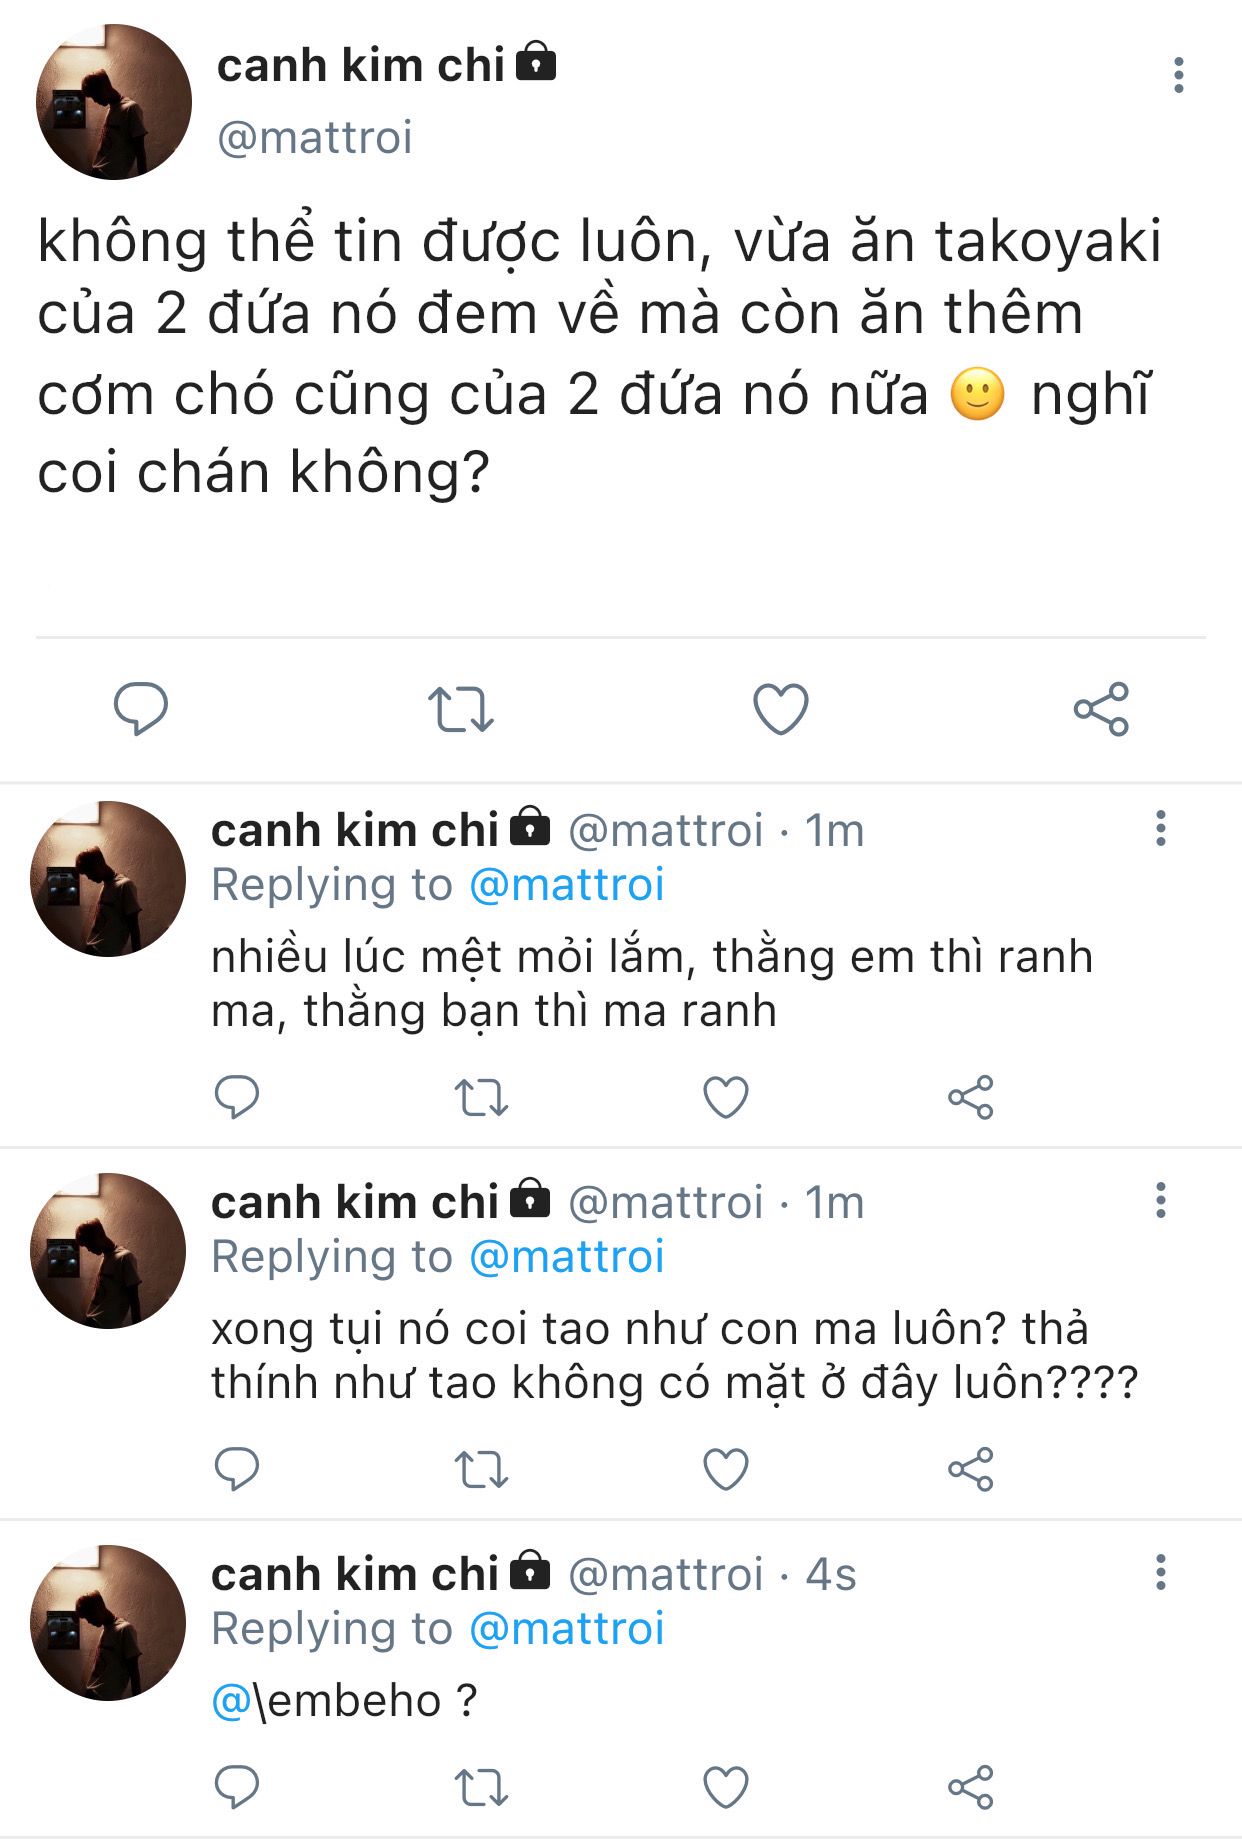This screenshot has width=1242, height=1839.
Task: Reply to the main takoyaki tweet
Action: point(140,709)
